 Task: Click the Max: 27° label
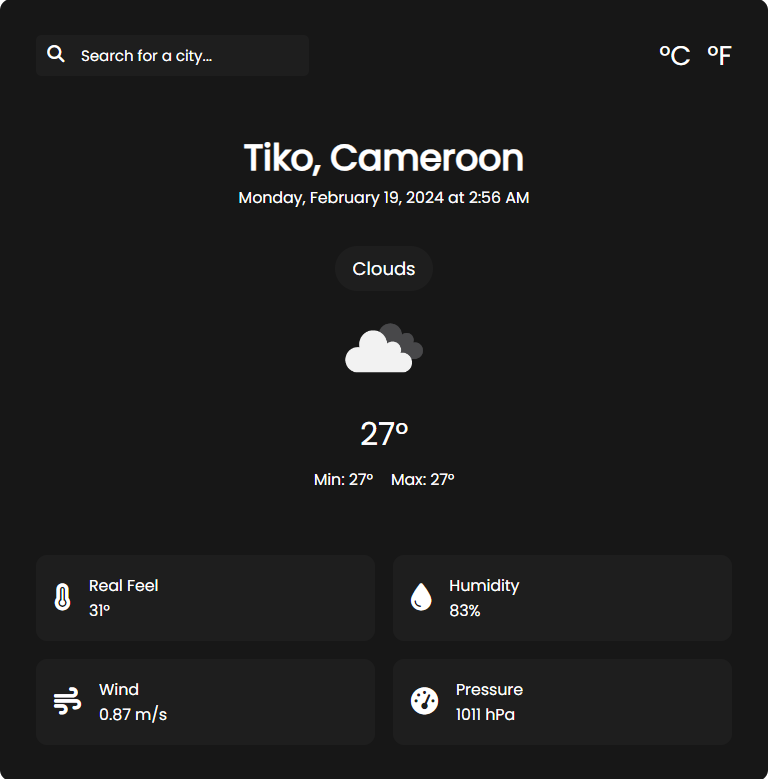(x=423, y=479)
